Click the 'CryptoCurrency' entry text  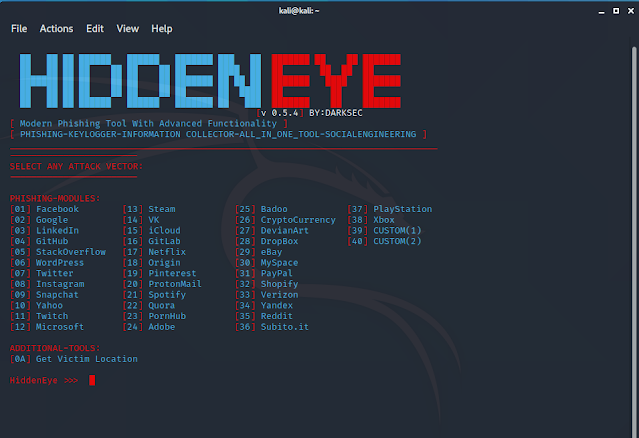point(298,220)
